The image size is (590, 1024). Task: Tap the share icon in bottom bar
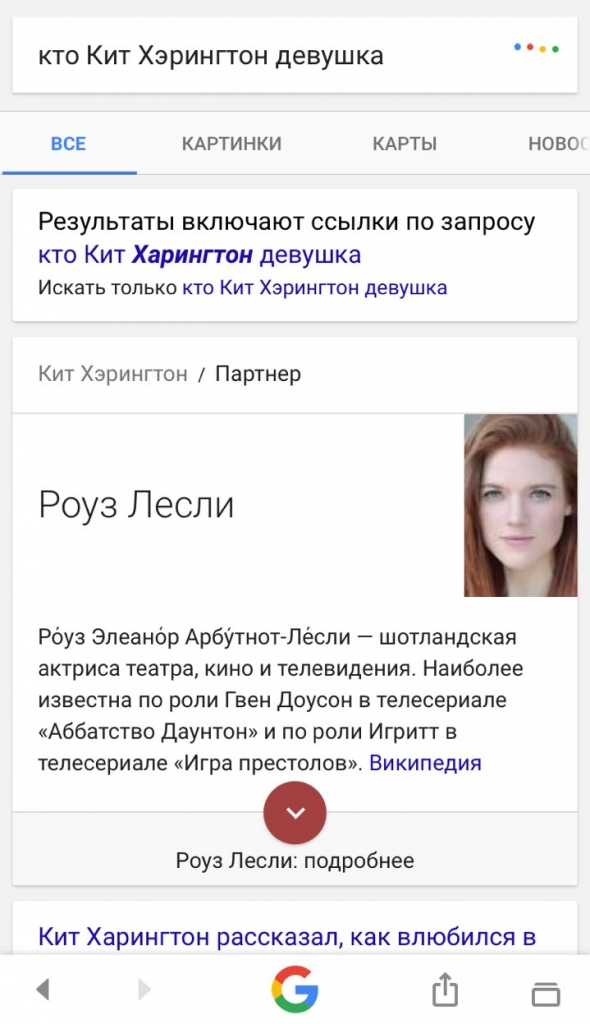click(x=445, y=989)
